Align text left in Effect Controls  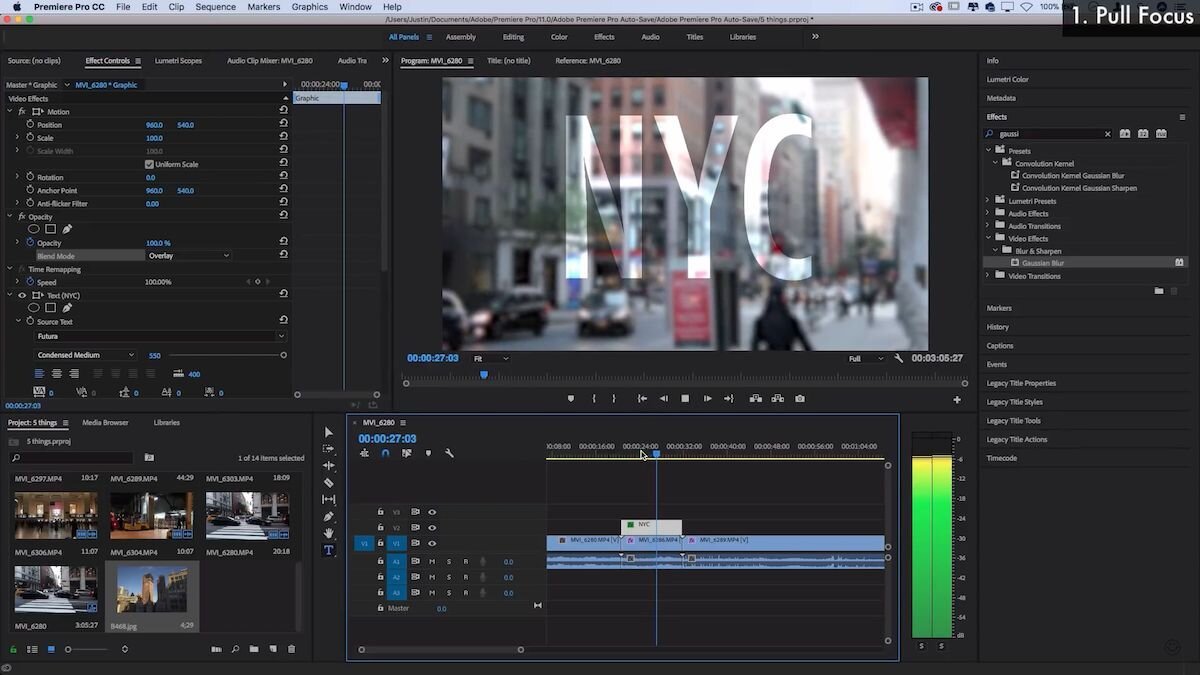point(40,374)
